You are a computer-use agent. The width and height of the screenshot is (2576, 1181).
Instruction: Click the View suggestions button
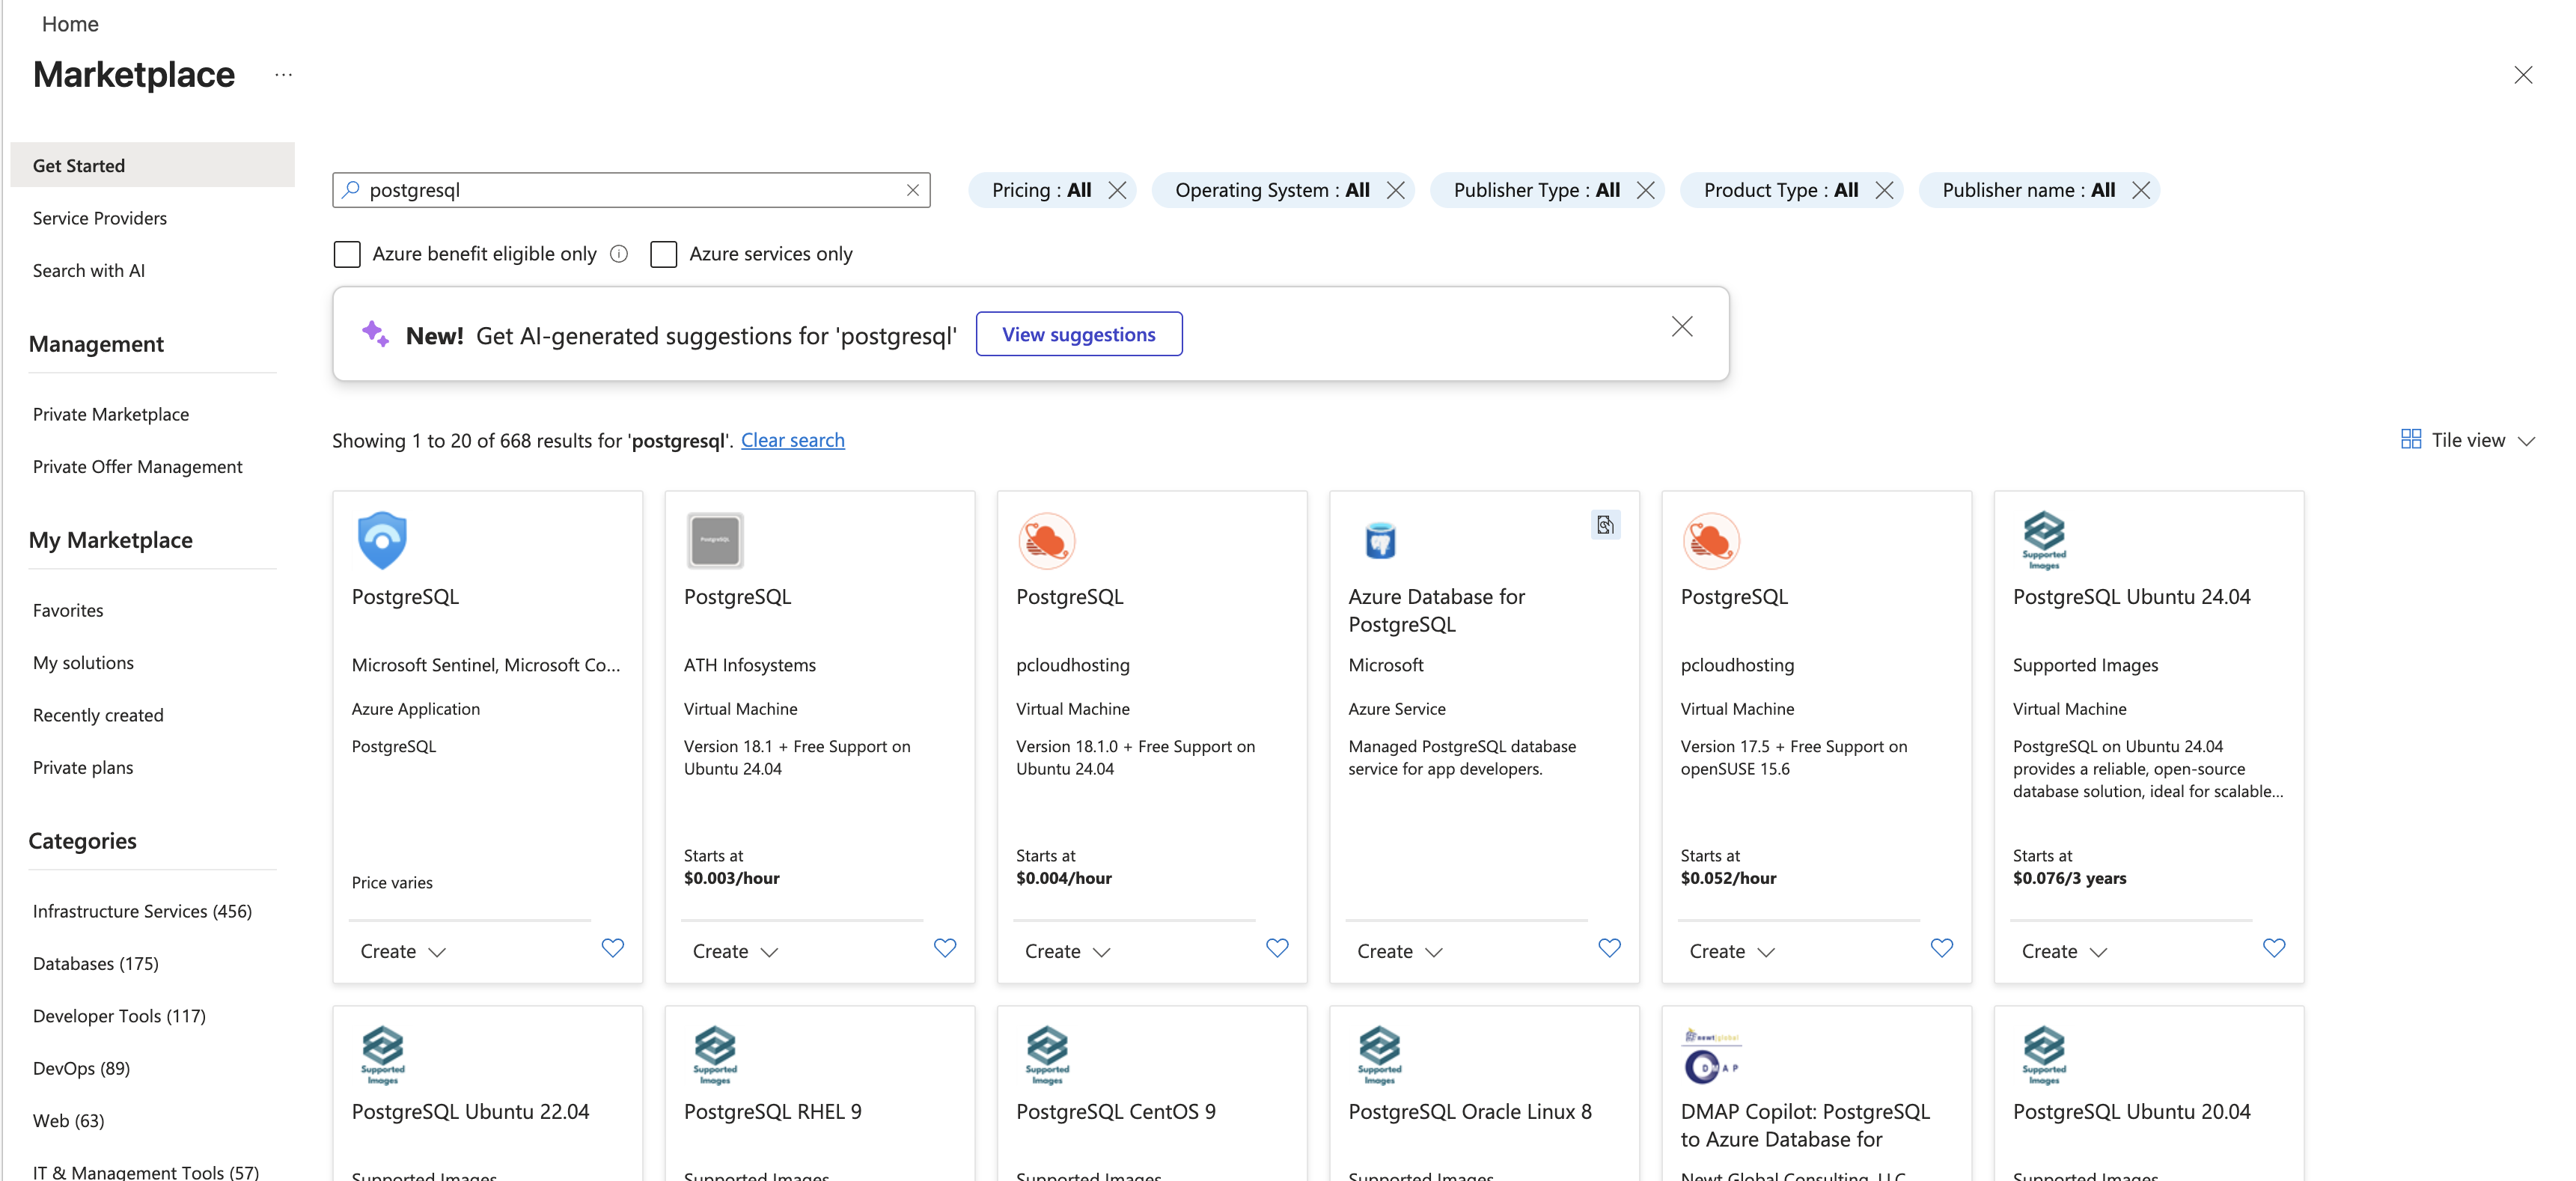[1078, 334]
